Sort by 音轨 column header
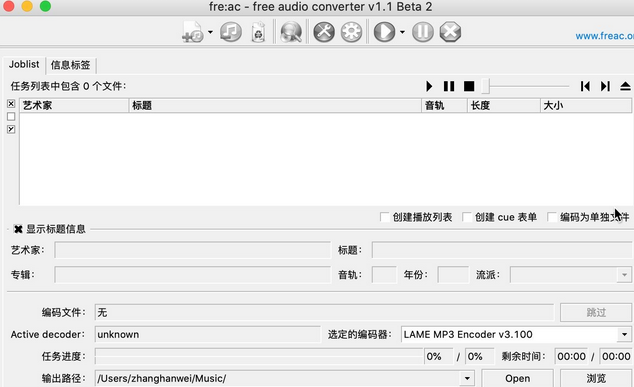This screenshot has width=634, height=387. (444, 106)
